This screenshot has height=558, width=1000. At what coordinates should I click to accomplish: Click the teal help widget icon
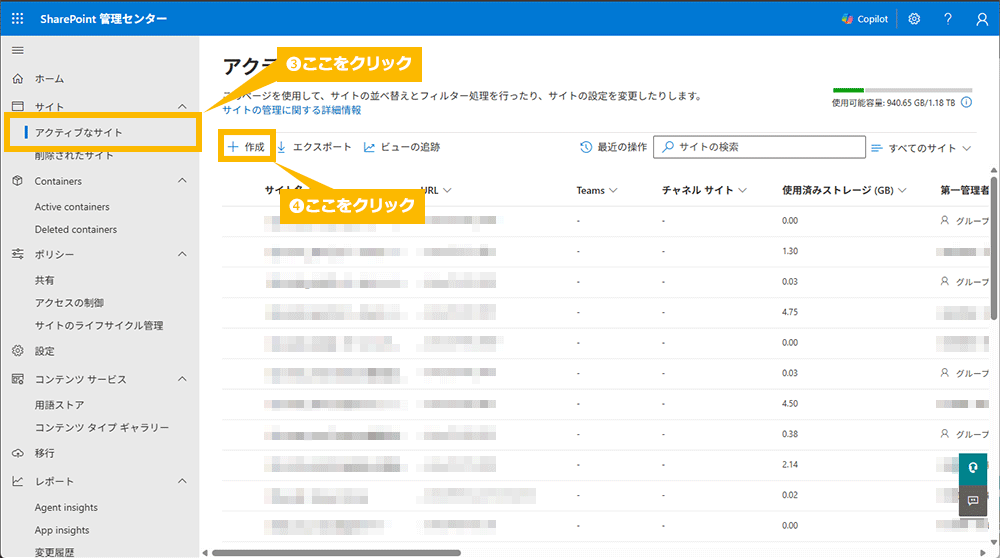973,467
